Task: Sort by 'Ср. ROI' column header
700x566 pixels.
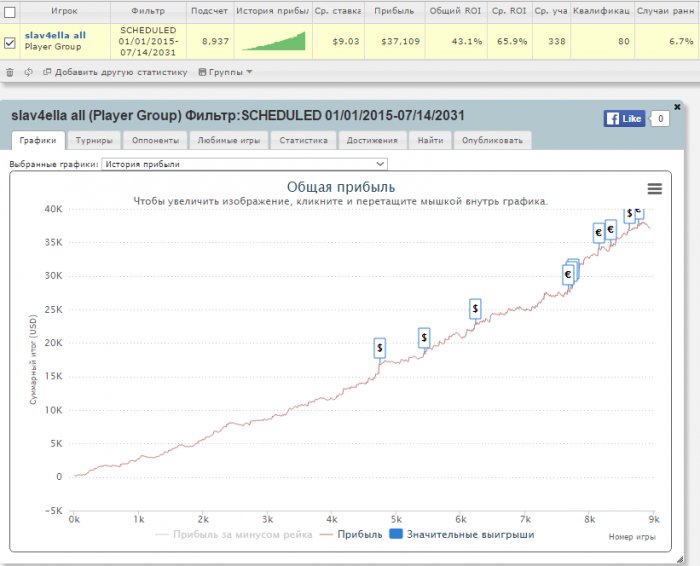Action: point(509,12)
